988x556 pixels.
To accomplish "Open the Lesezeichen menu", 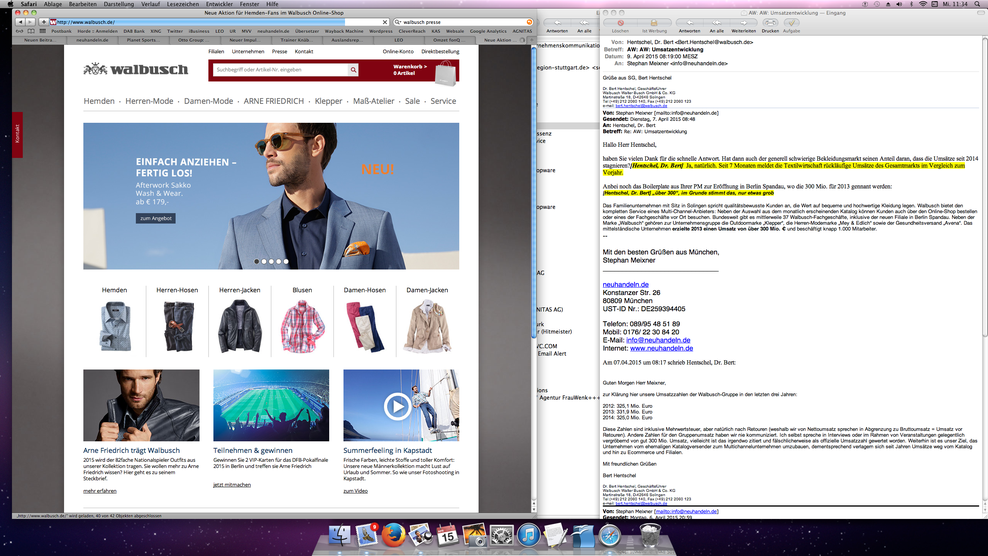I will (x=183, y=4).
